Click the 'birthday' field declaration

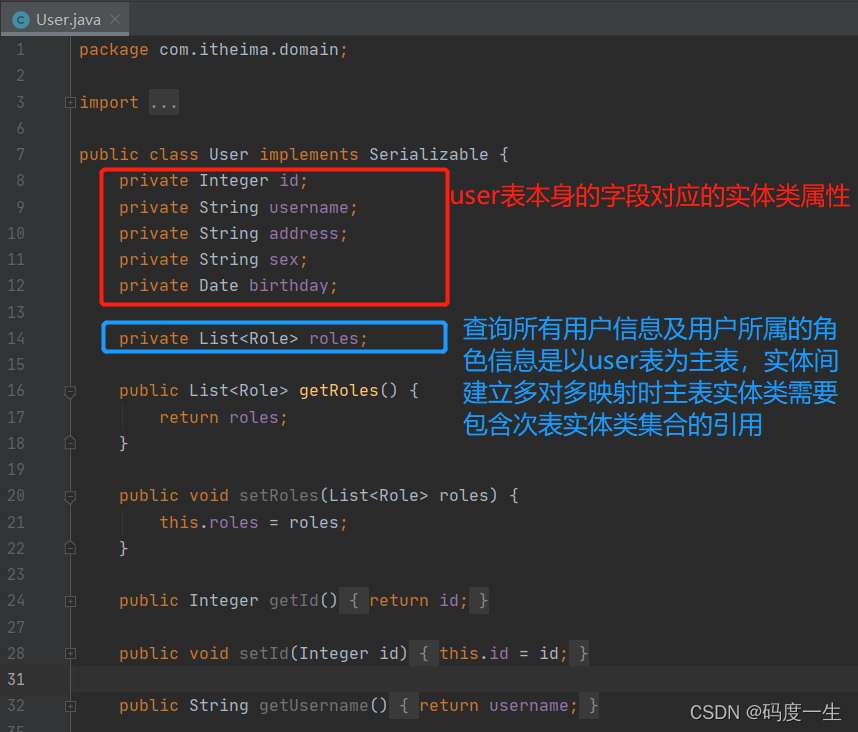288,286
